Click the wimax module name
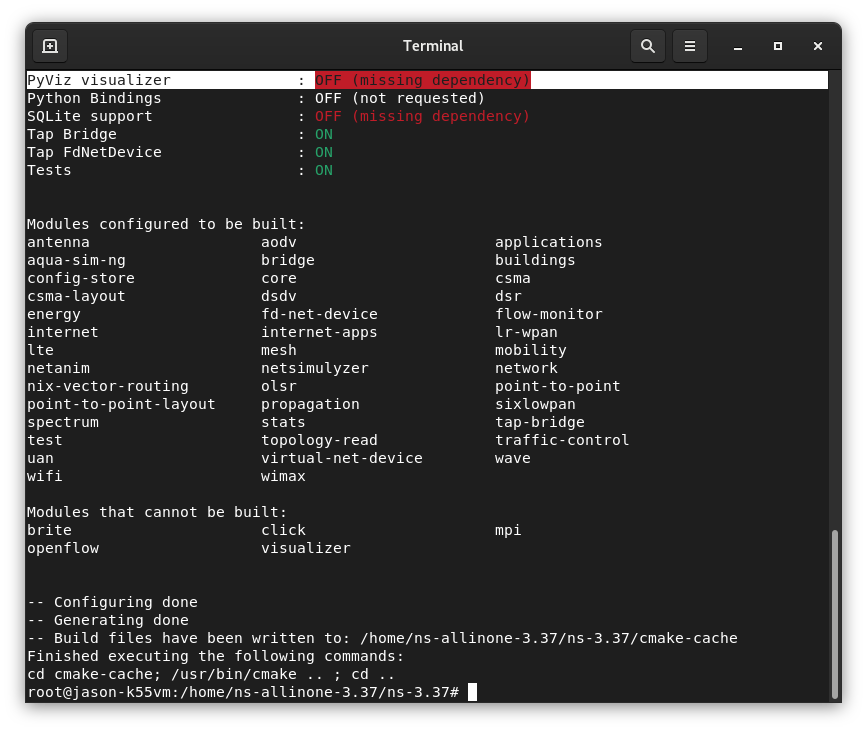Viewport: 867px width, 731px height. (283, 476)
